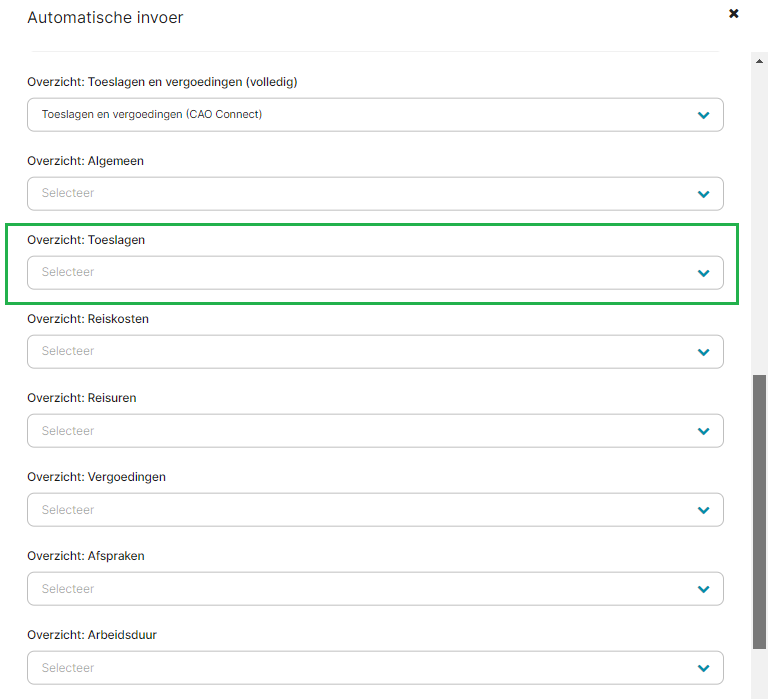
Task: Click the chevron arrow in the Overzicht: Toeslagen dropdown
Action: pyautogui.click(x=703, y=273)
